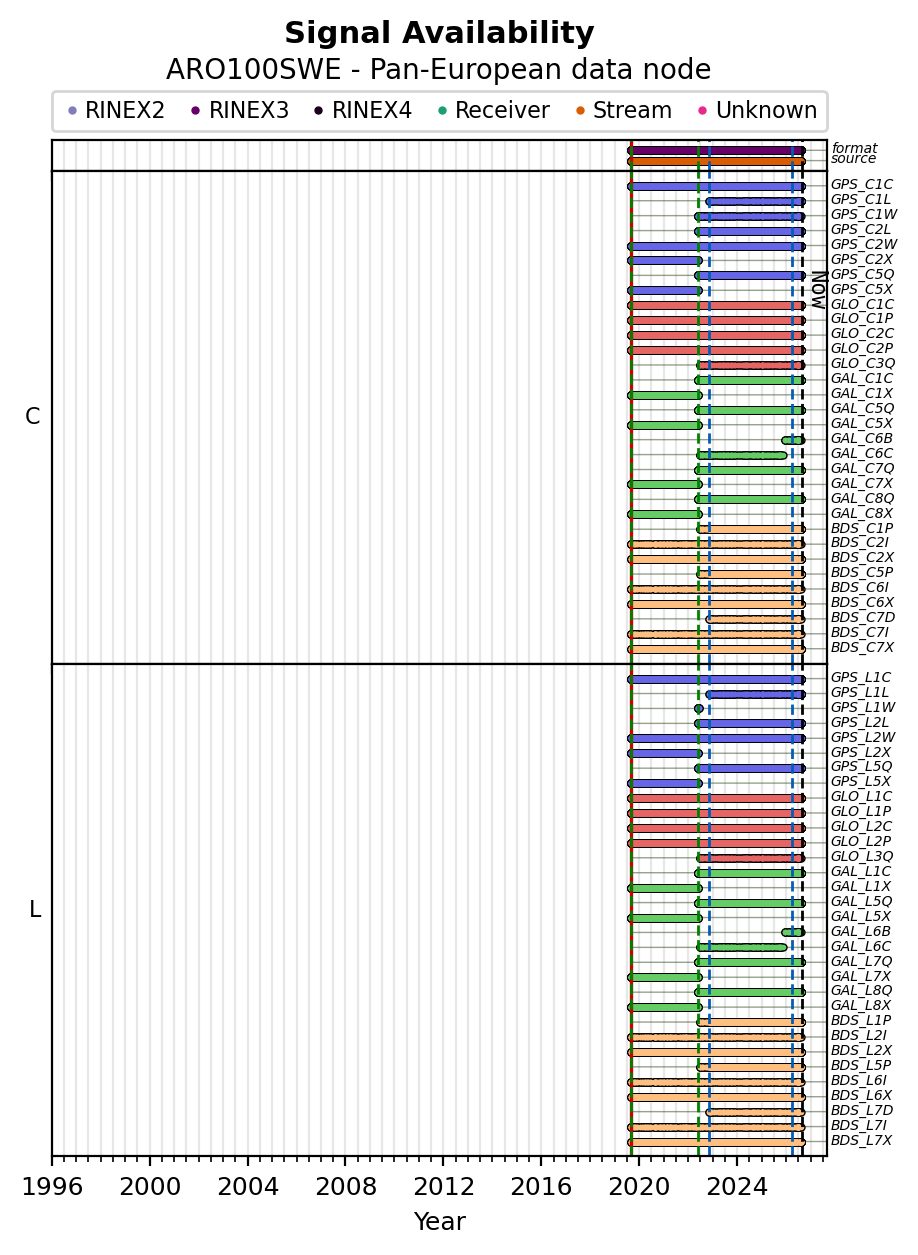Click the GPS_C5Q row label
Image resolution: width=918 pixels, height=1255 pixels.
point(863,274)
